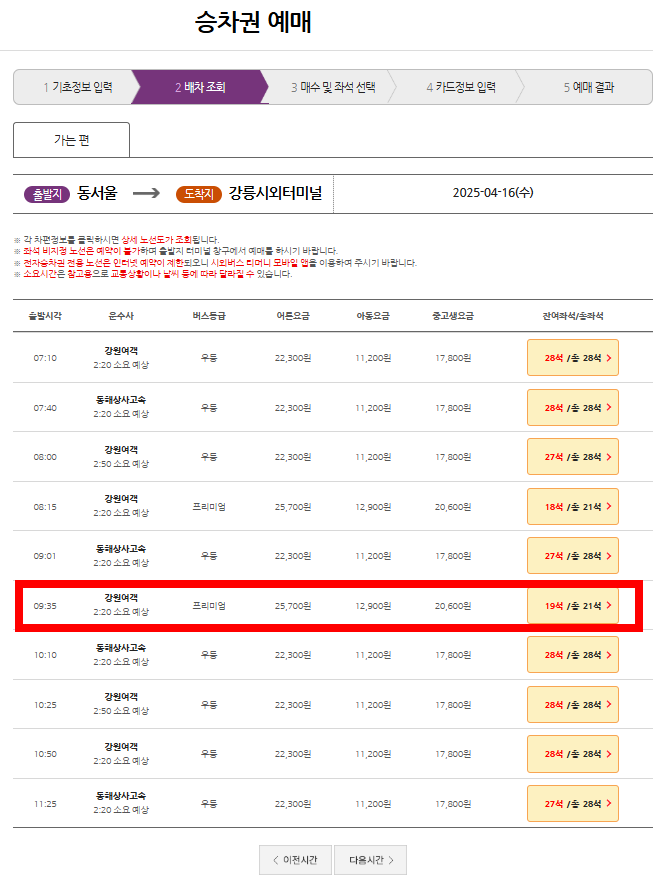The image size is (660, 882).
Task: Click the 17,800원 fare in the 08:00 row
Action: 453,457
